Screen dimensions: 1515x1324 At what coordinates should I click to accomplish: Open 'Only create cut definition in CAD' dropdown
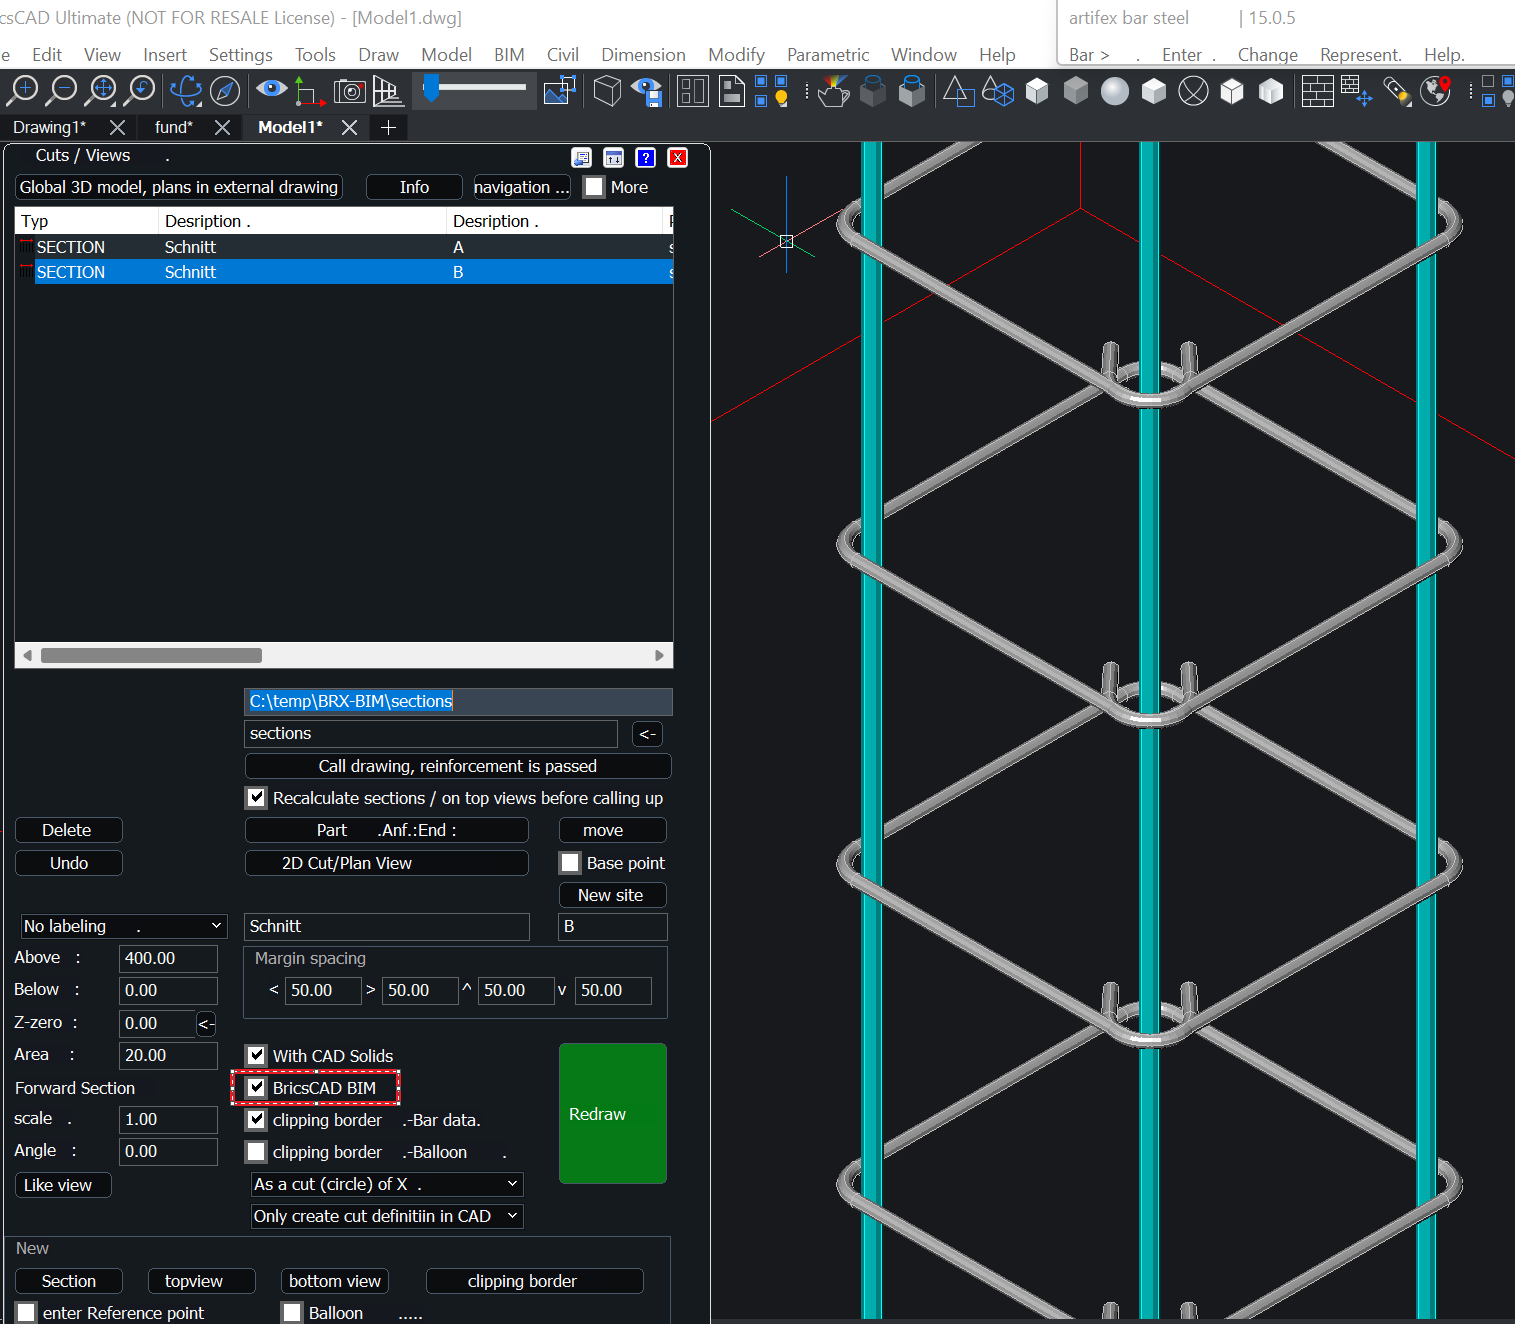[386, 1216]
